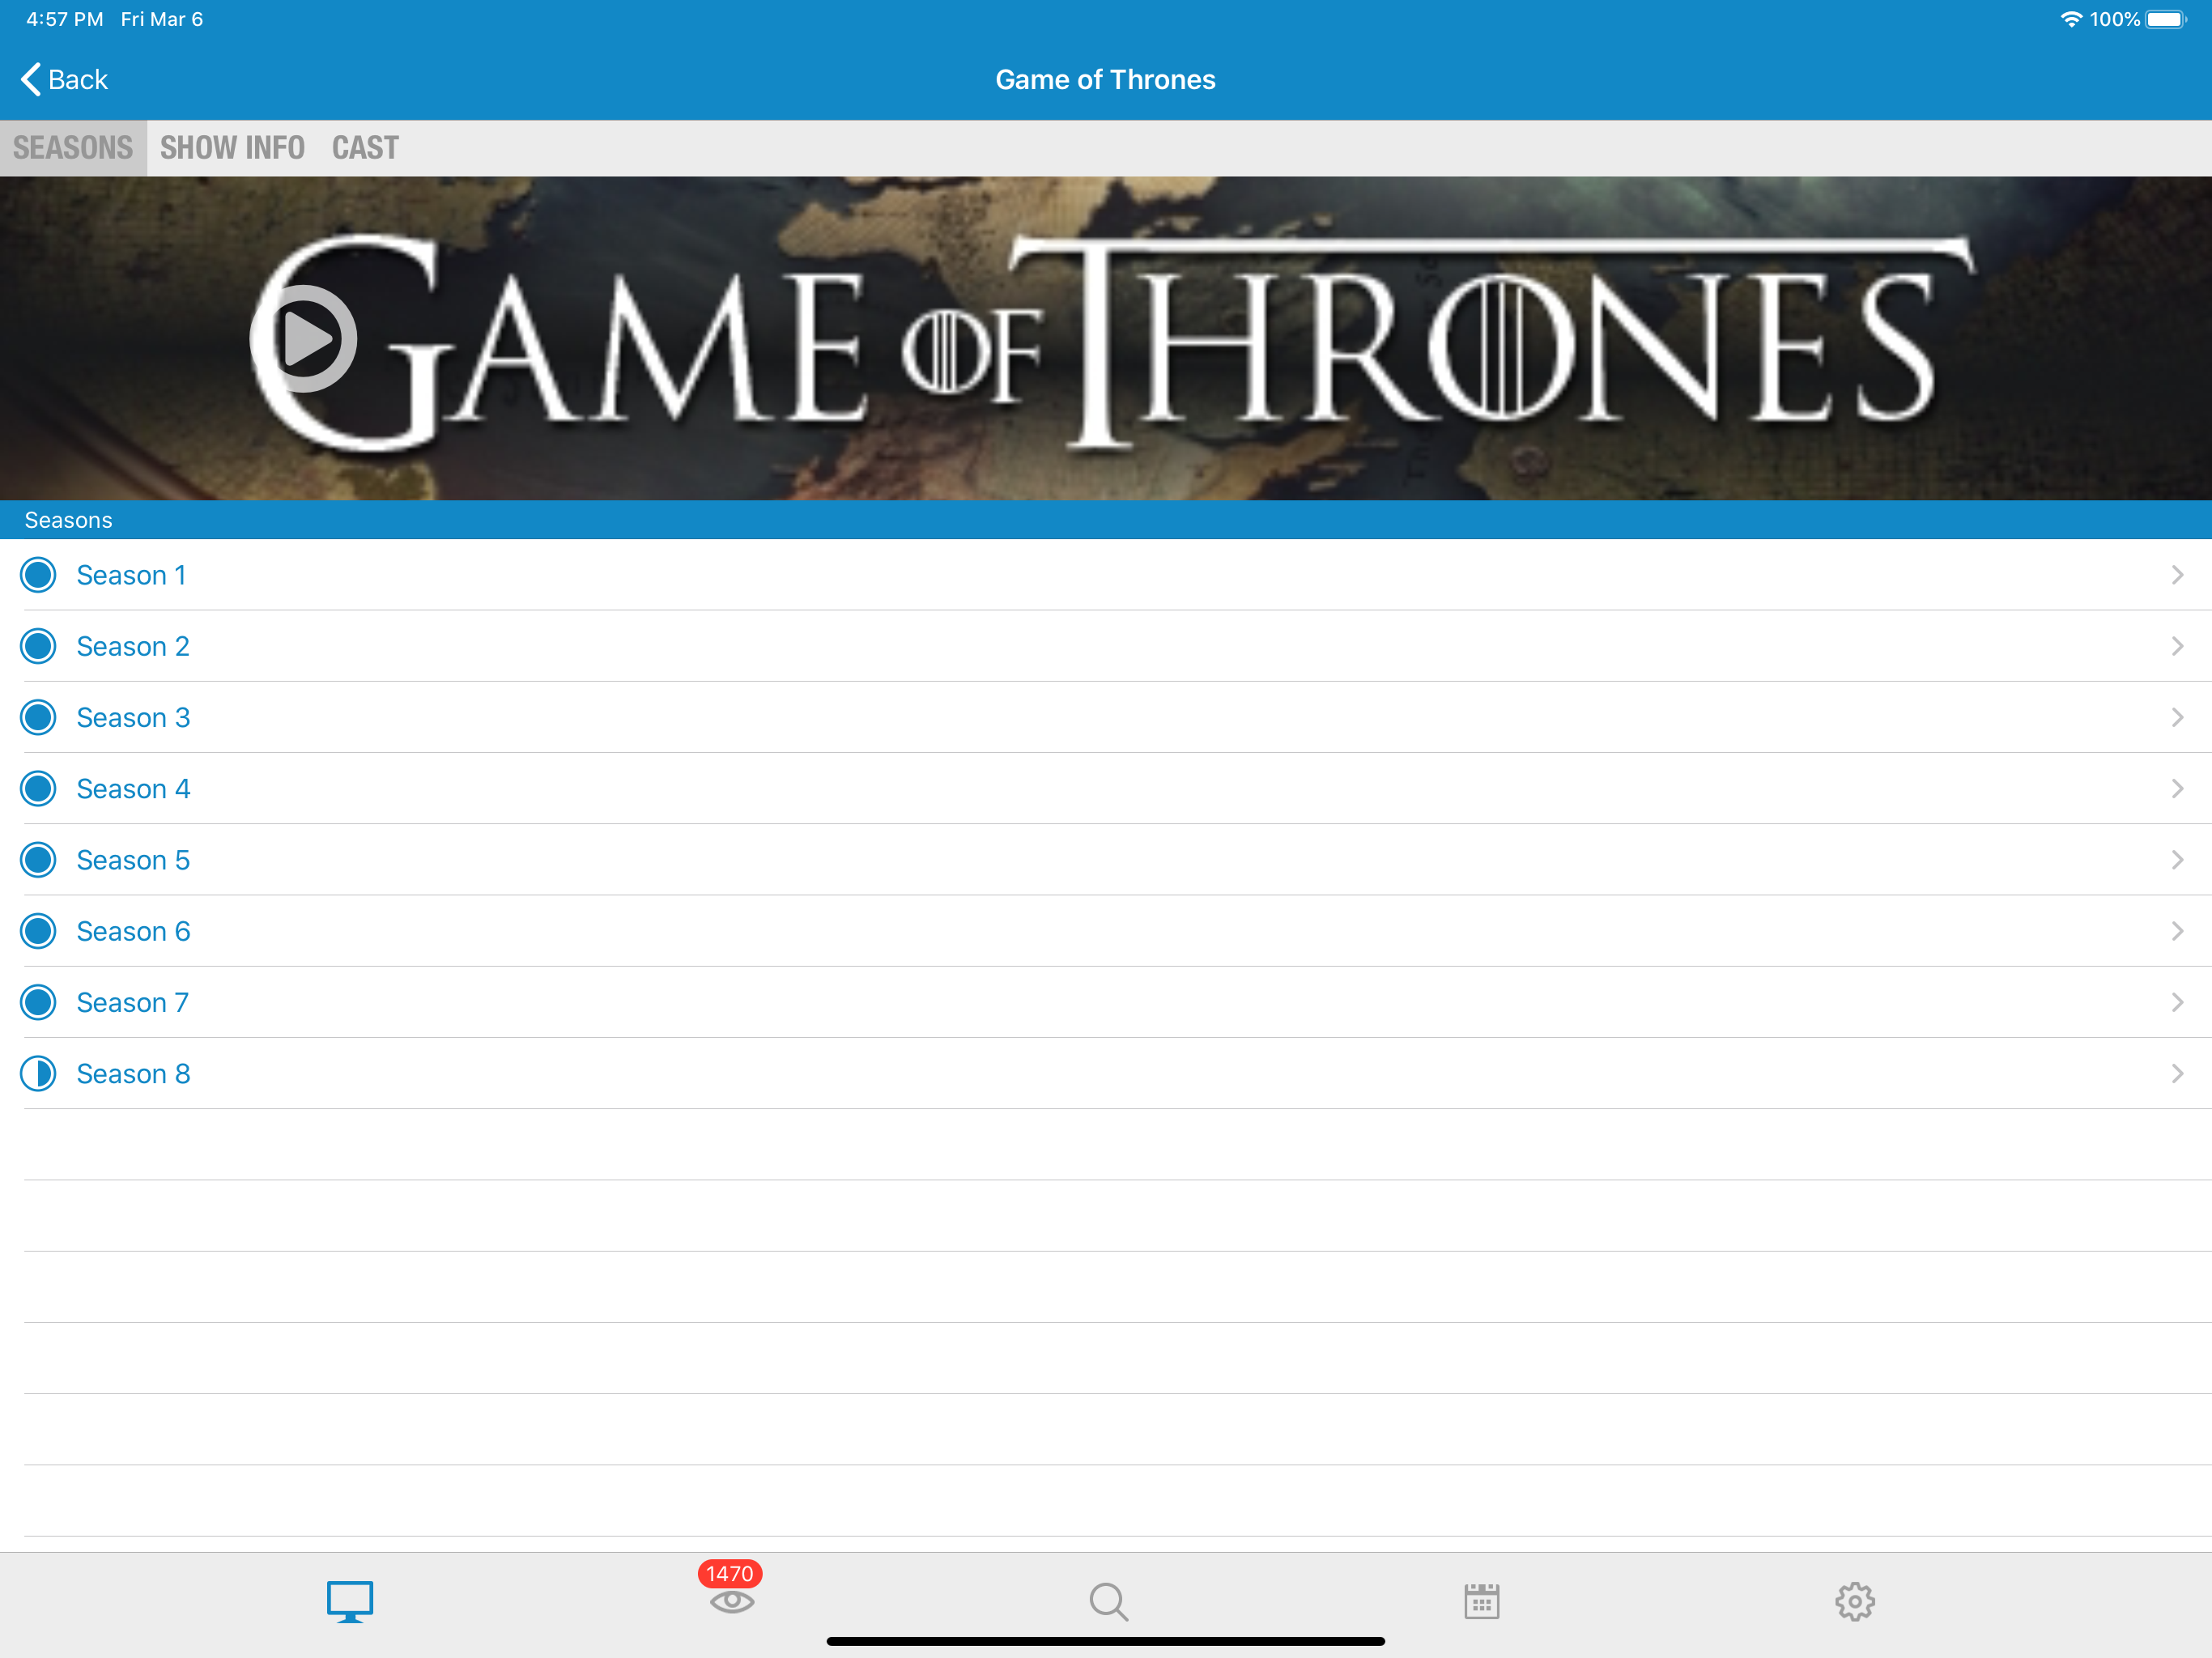Tap the battery status icon
This screenshot has height=1658, width=2212.
[x=2166, y=19]
